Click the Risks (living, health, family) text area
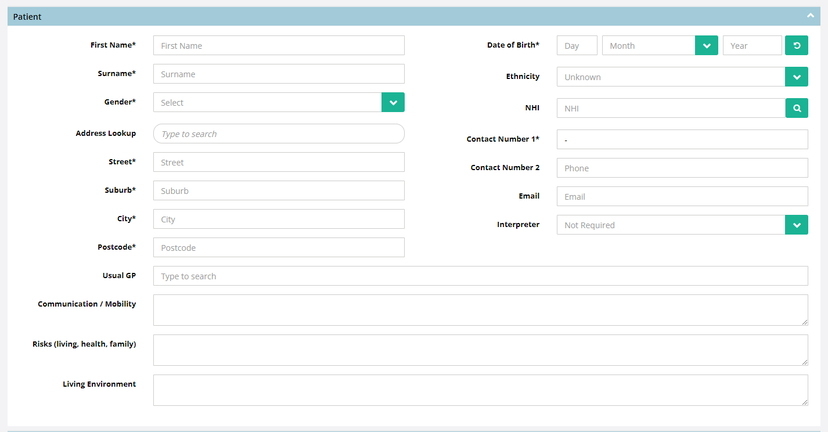 481,350
